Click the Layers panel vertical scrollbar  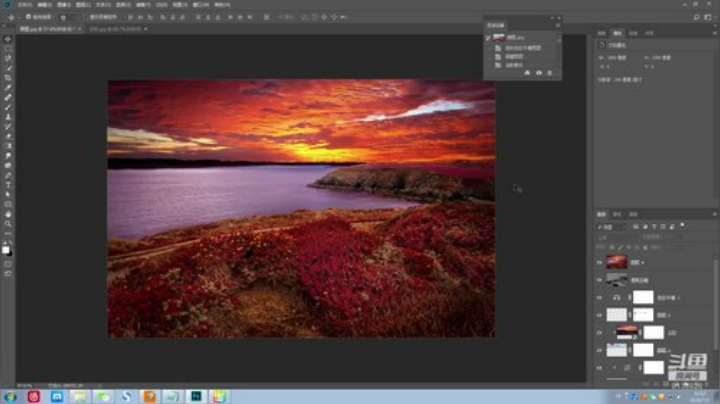tap(716, 303)
